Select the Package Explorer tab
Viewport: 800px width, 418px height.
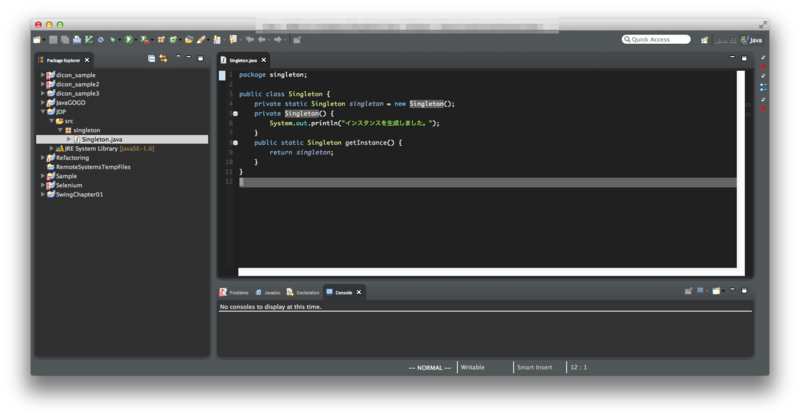(63, 60)
